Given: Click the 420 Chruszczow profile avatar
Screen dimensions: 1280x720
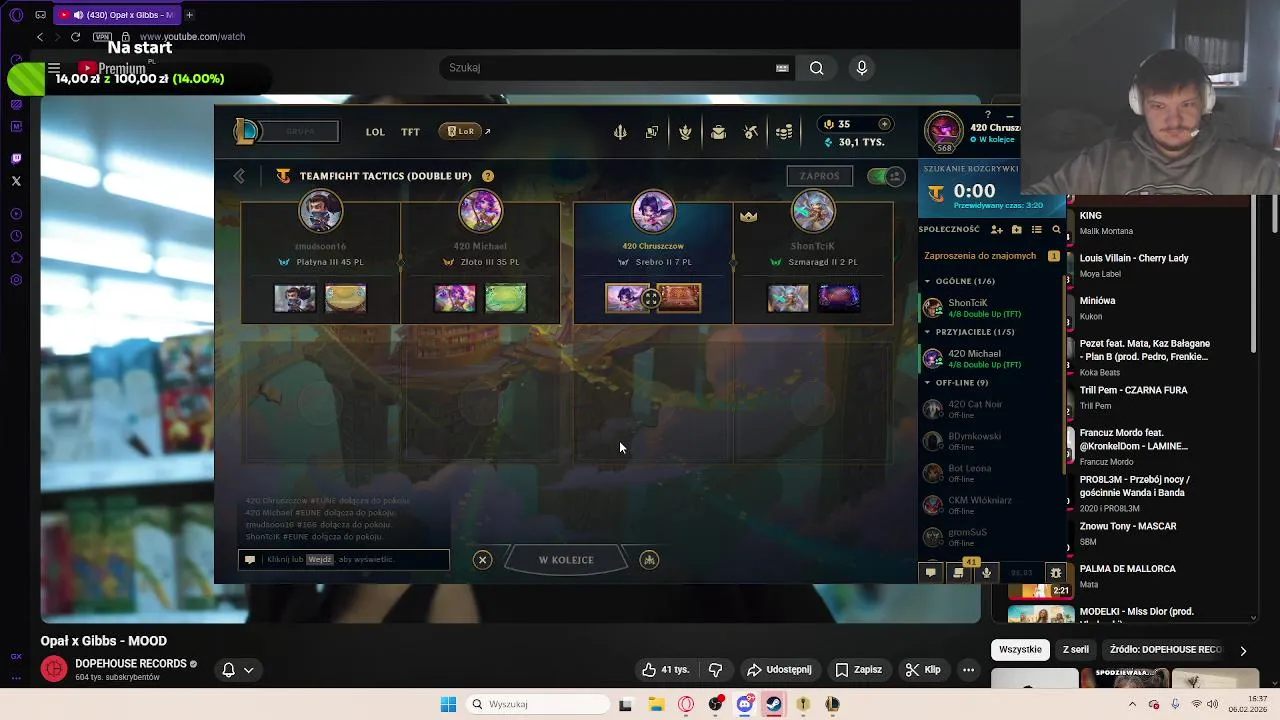Looking at the screenshot, I should pyautogui.click(x=943, y=131).
